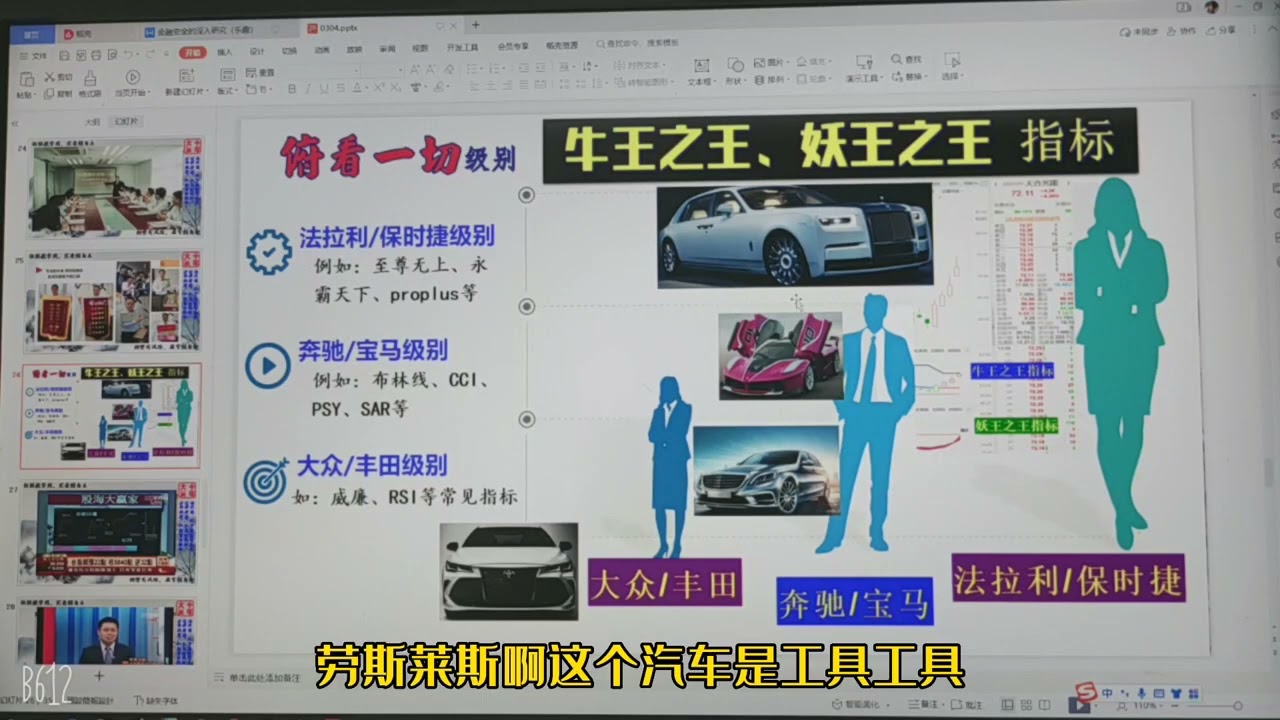The height and width of the screenshot is (720, 1280).
Task: Open the Developer Tools (开发工具) tab
Action: [462, 47]
